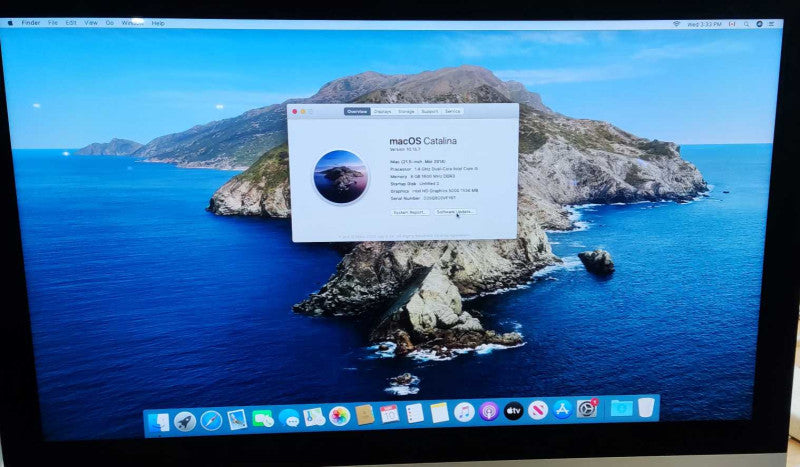Image resolution: width=800 pixels, height=467 pixels.
Task: Open App Store icon in dock
Action: coord(562,409)
